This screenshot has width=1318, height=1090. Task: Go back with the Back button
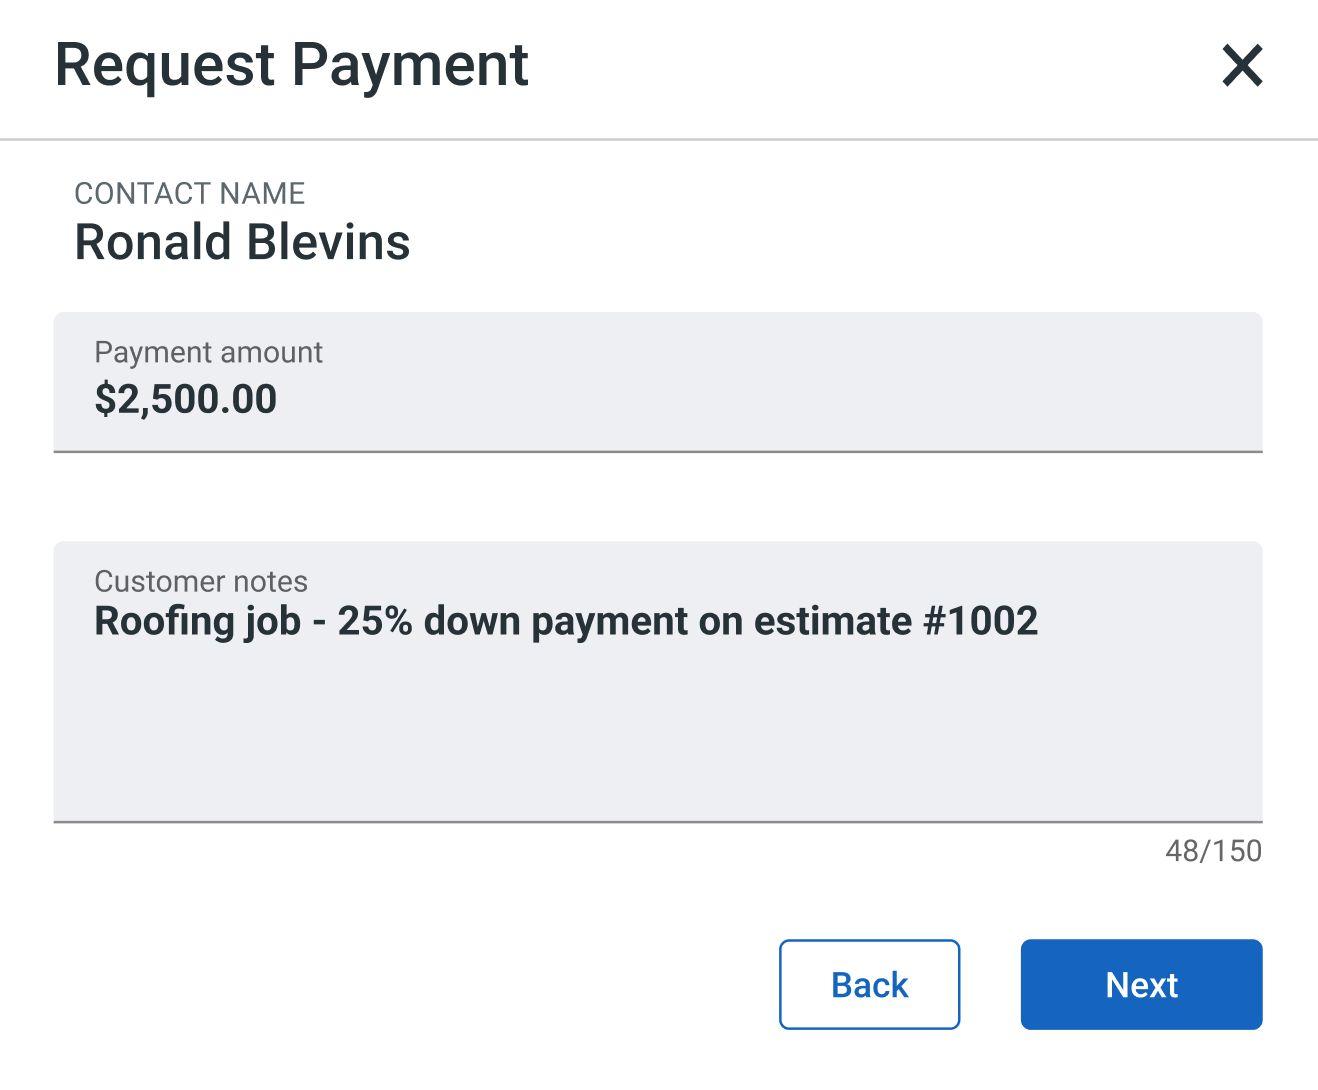click(x=869, y=984)
